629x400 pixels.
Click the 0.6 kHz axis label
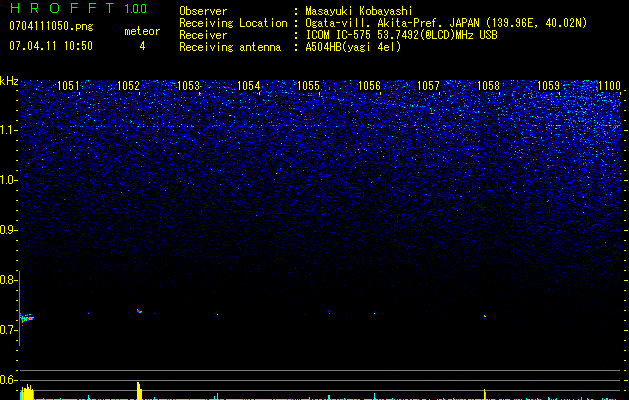click(x=8, y=380)
